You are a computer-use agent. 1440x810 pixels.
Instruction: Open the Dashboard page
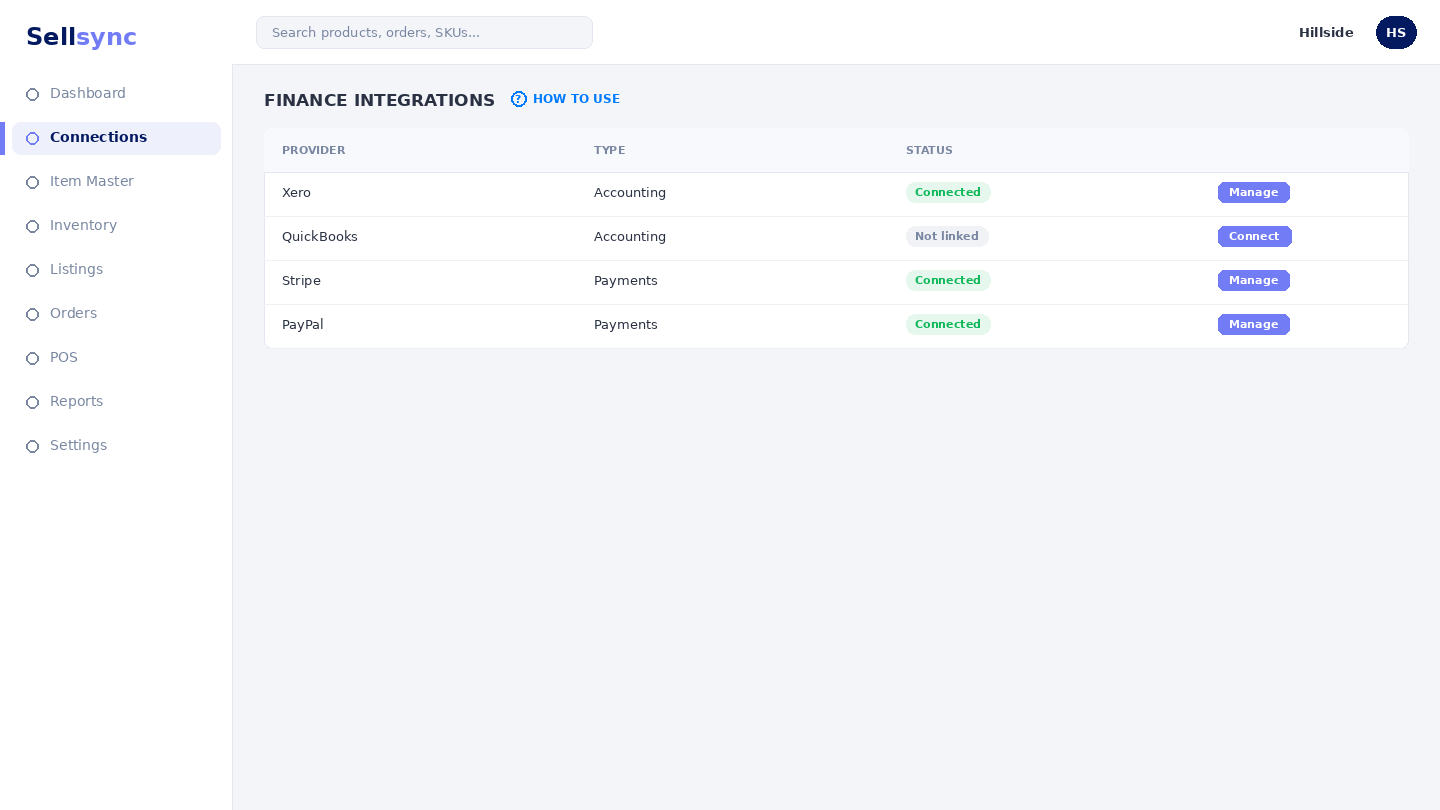[88, 93]
